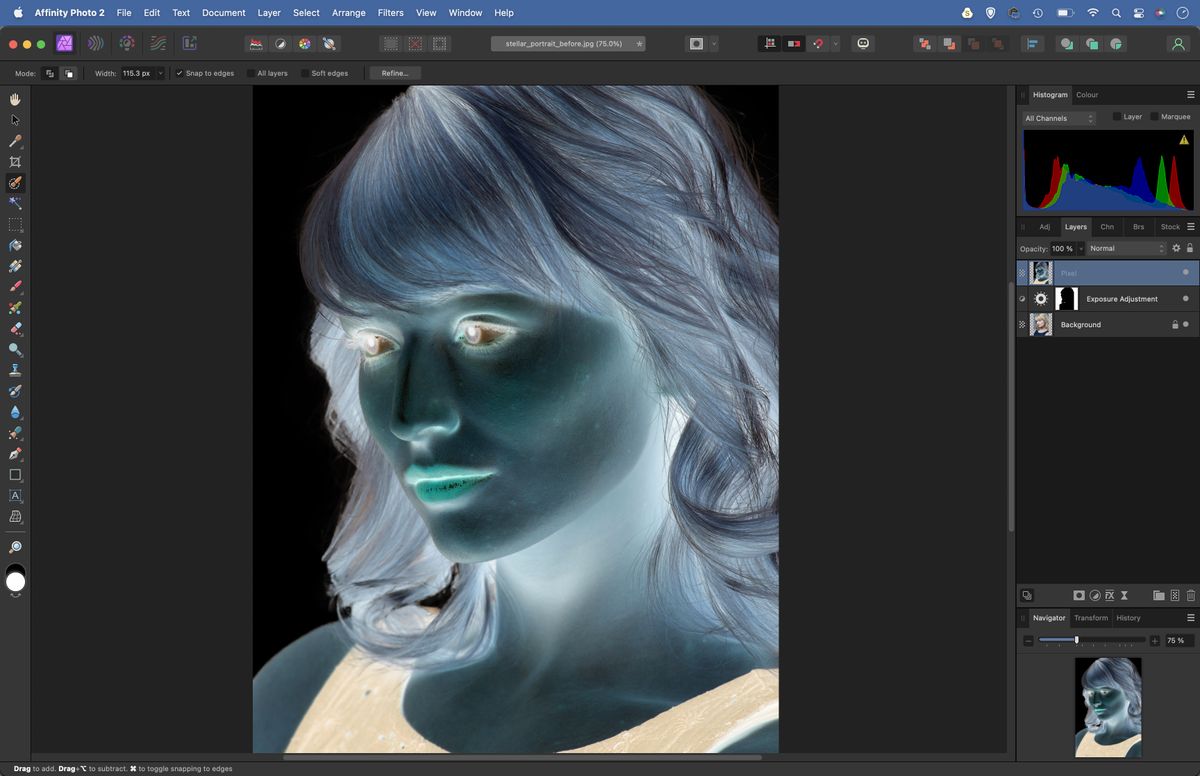Open the Opacity percentage dropdown

click(1081, 248)
